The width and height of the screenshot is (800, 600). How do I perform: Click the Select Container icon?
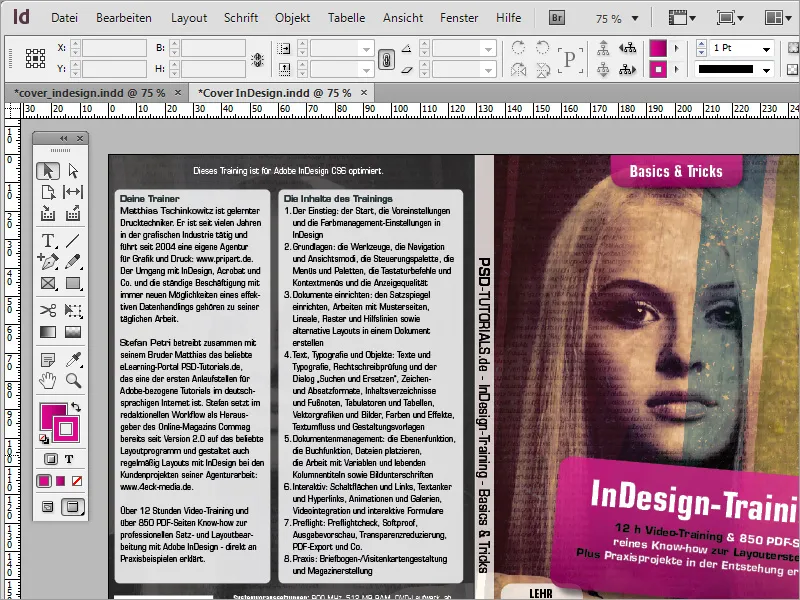coord(604,48)
